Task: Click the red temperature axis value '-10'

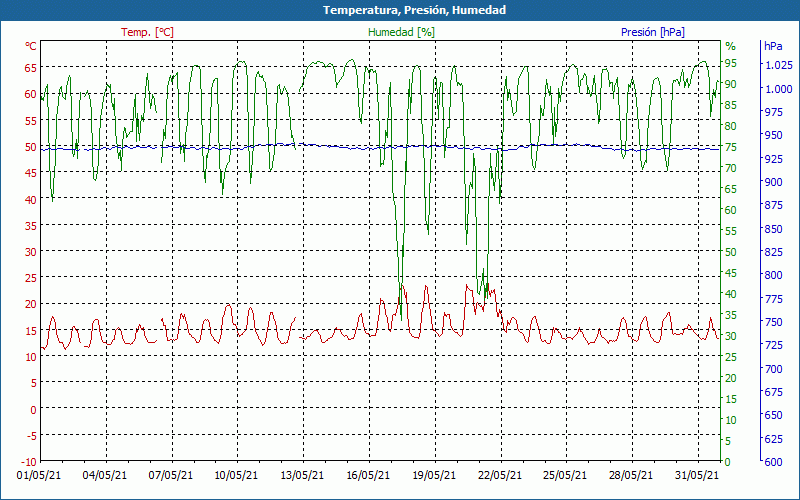Action: click(x=29, y=462)
